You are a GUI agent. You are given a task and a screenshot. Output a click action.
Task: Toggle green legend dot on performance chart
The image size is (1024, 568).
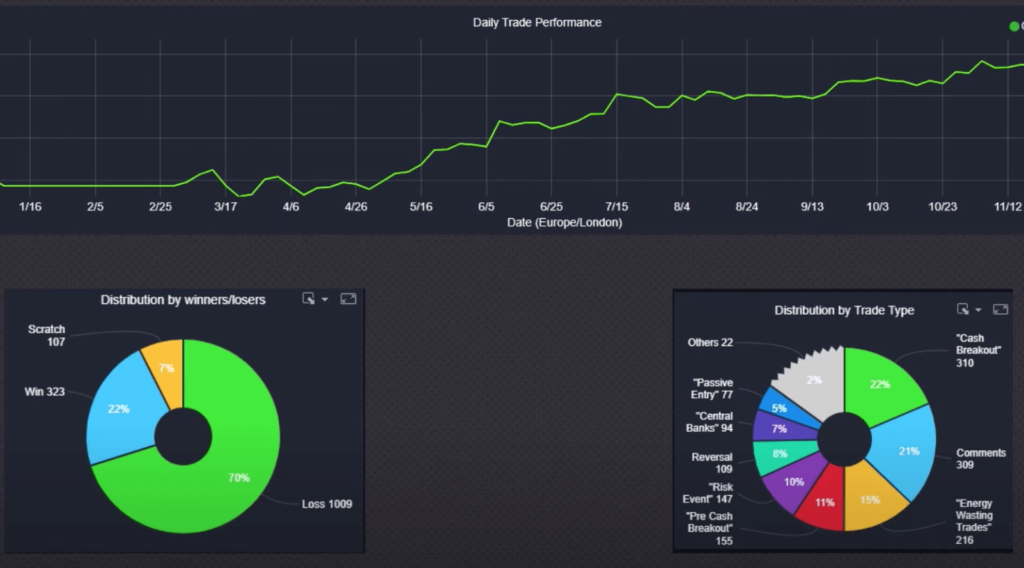[x=1014, y=26]
